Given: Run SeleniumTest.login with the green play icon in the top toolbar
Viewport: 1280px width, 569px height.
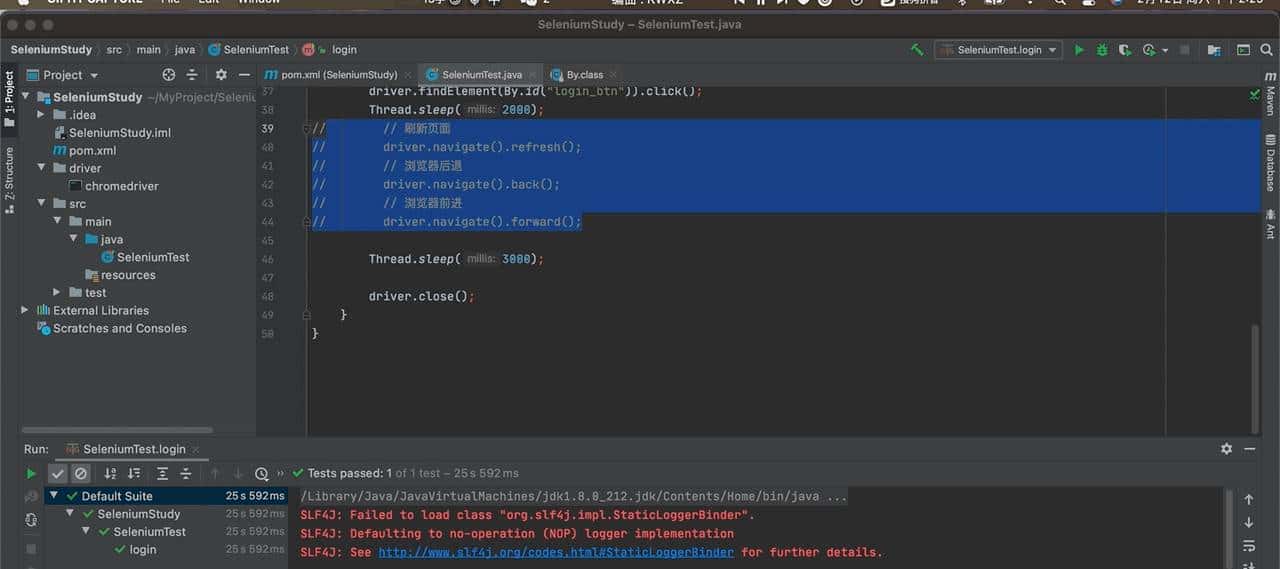Looking at the screenshot, I should click(x=1079, y=49).
